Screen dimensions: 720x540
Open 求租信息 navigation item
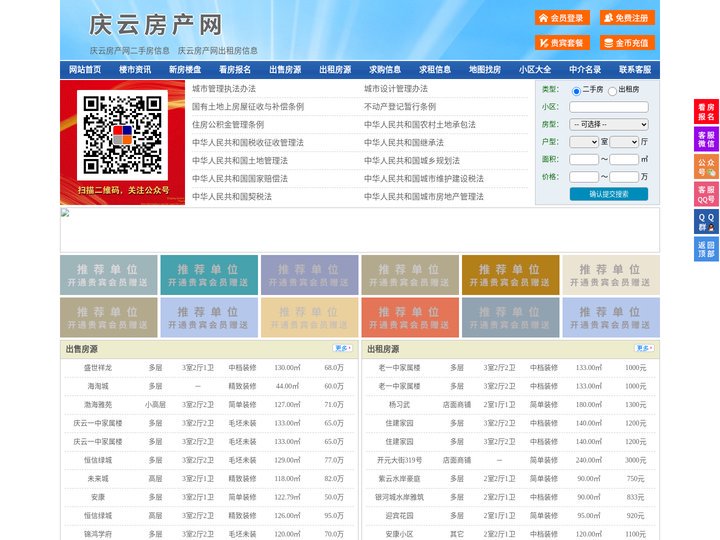435,70
